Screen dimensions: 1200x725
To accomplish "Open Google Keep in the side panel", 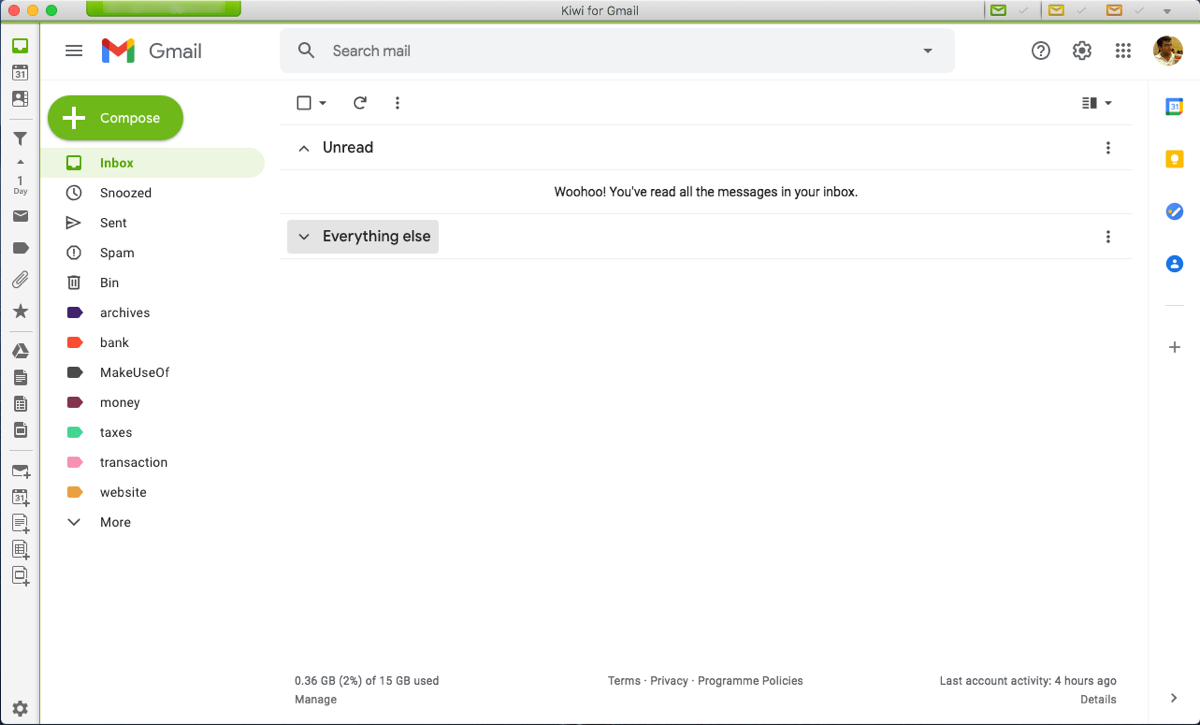I will tap(1174, 159).
